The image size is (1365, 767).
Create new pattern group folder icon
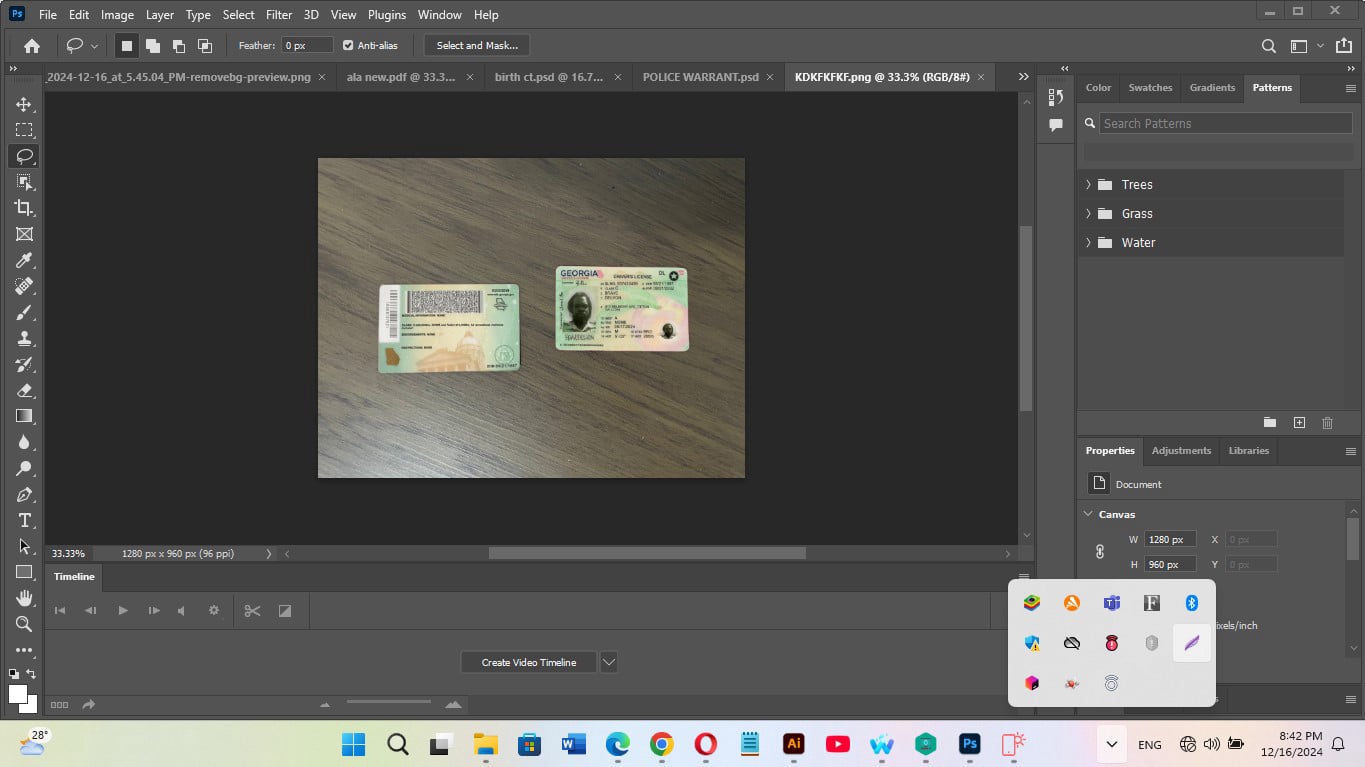pos(1270,423)
